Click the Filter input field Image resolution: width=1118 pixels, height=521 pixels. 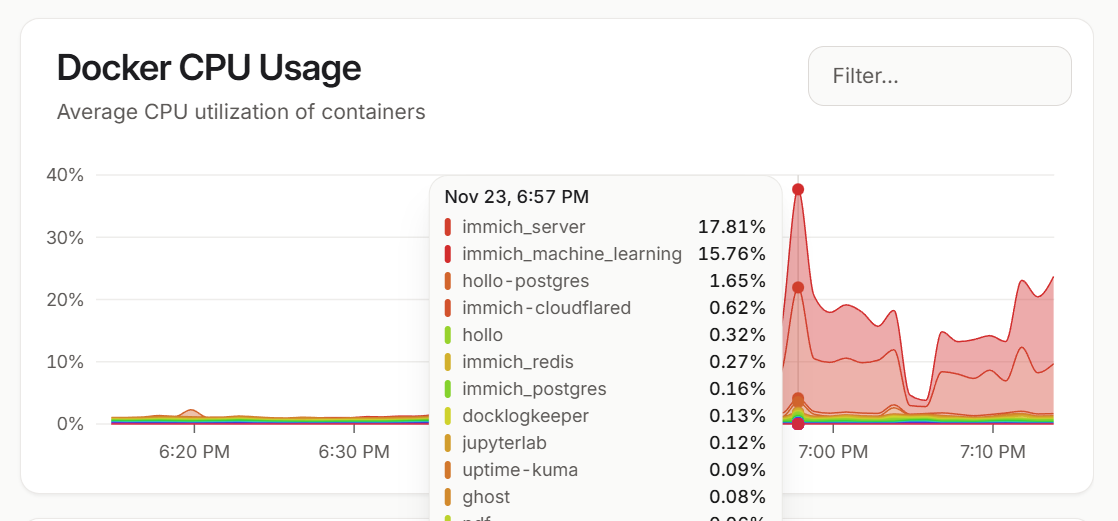coord(939,76)
